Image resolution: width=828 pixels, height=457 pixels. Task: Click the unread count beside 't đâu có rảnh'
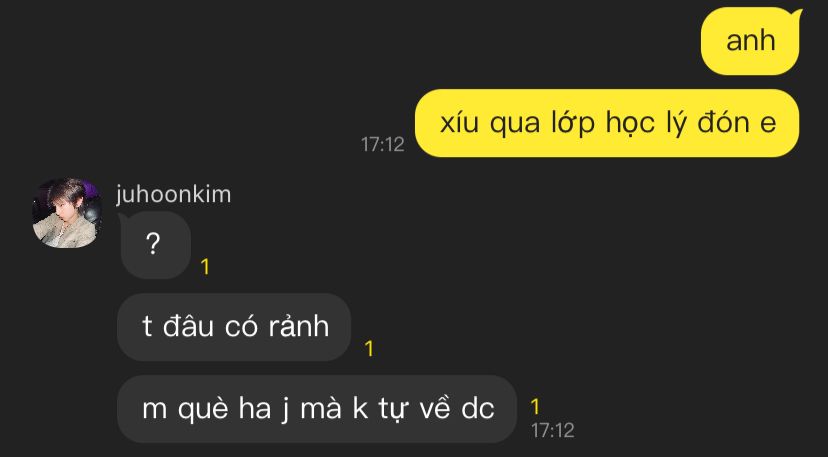369,349
